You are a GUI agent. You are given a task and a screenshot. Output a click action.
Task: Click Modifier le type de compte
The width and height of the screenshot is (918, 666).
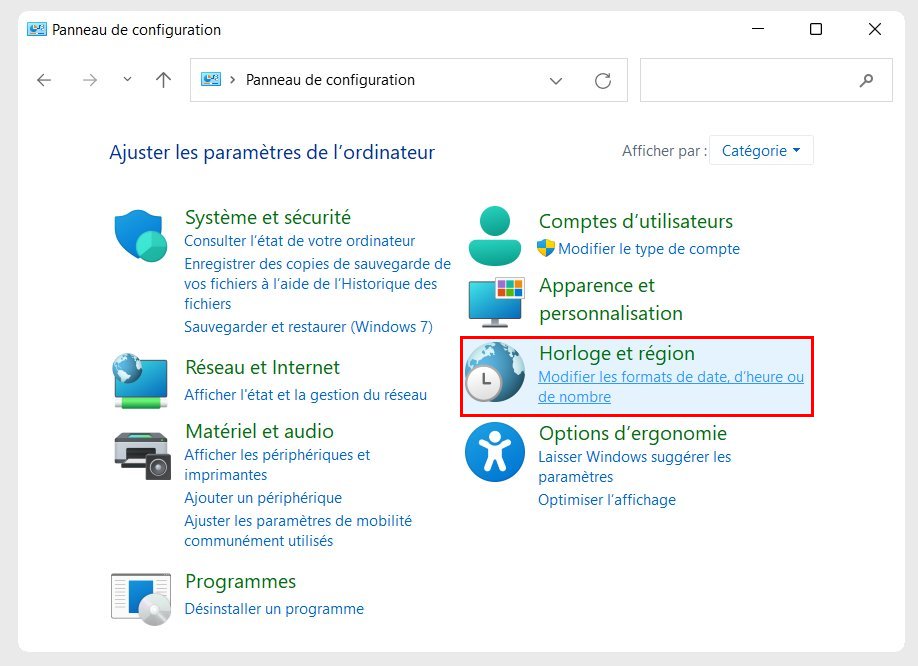649,249
